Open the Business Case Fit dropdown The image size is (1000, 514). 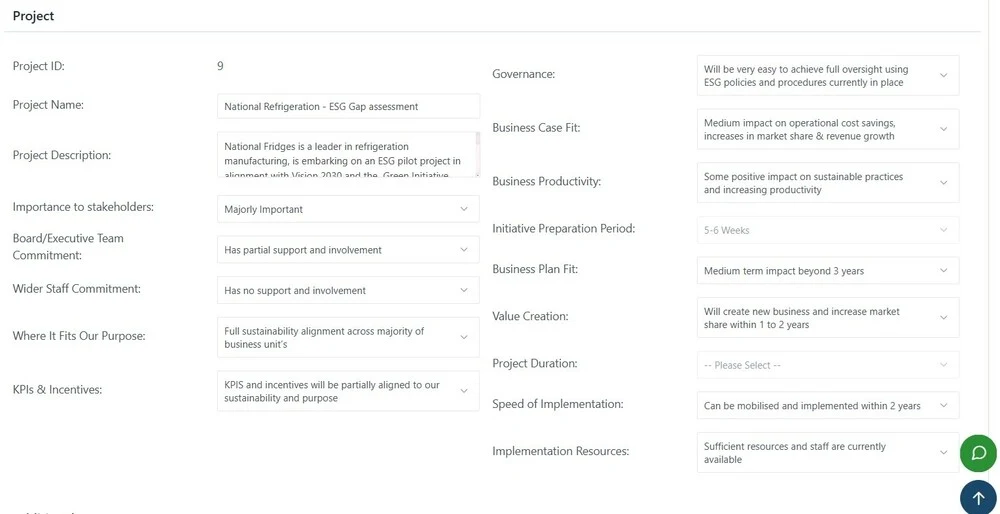(x=827, y=129)
